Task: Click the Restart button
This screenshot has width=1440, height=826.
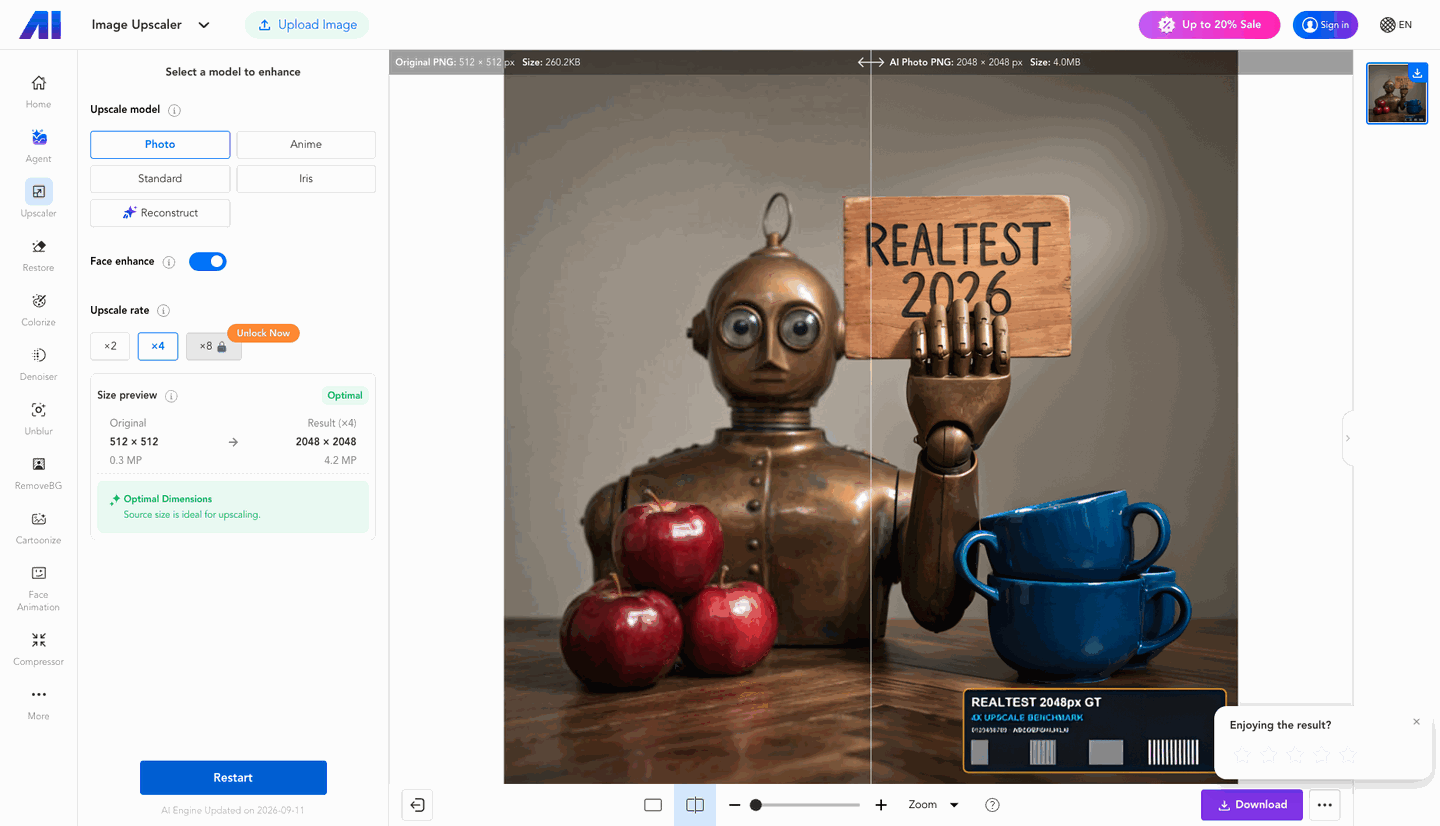Action: point(233,778)
